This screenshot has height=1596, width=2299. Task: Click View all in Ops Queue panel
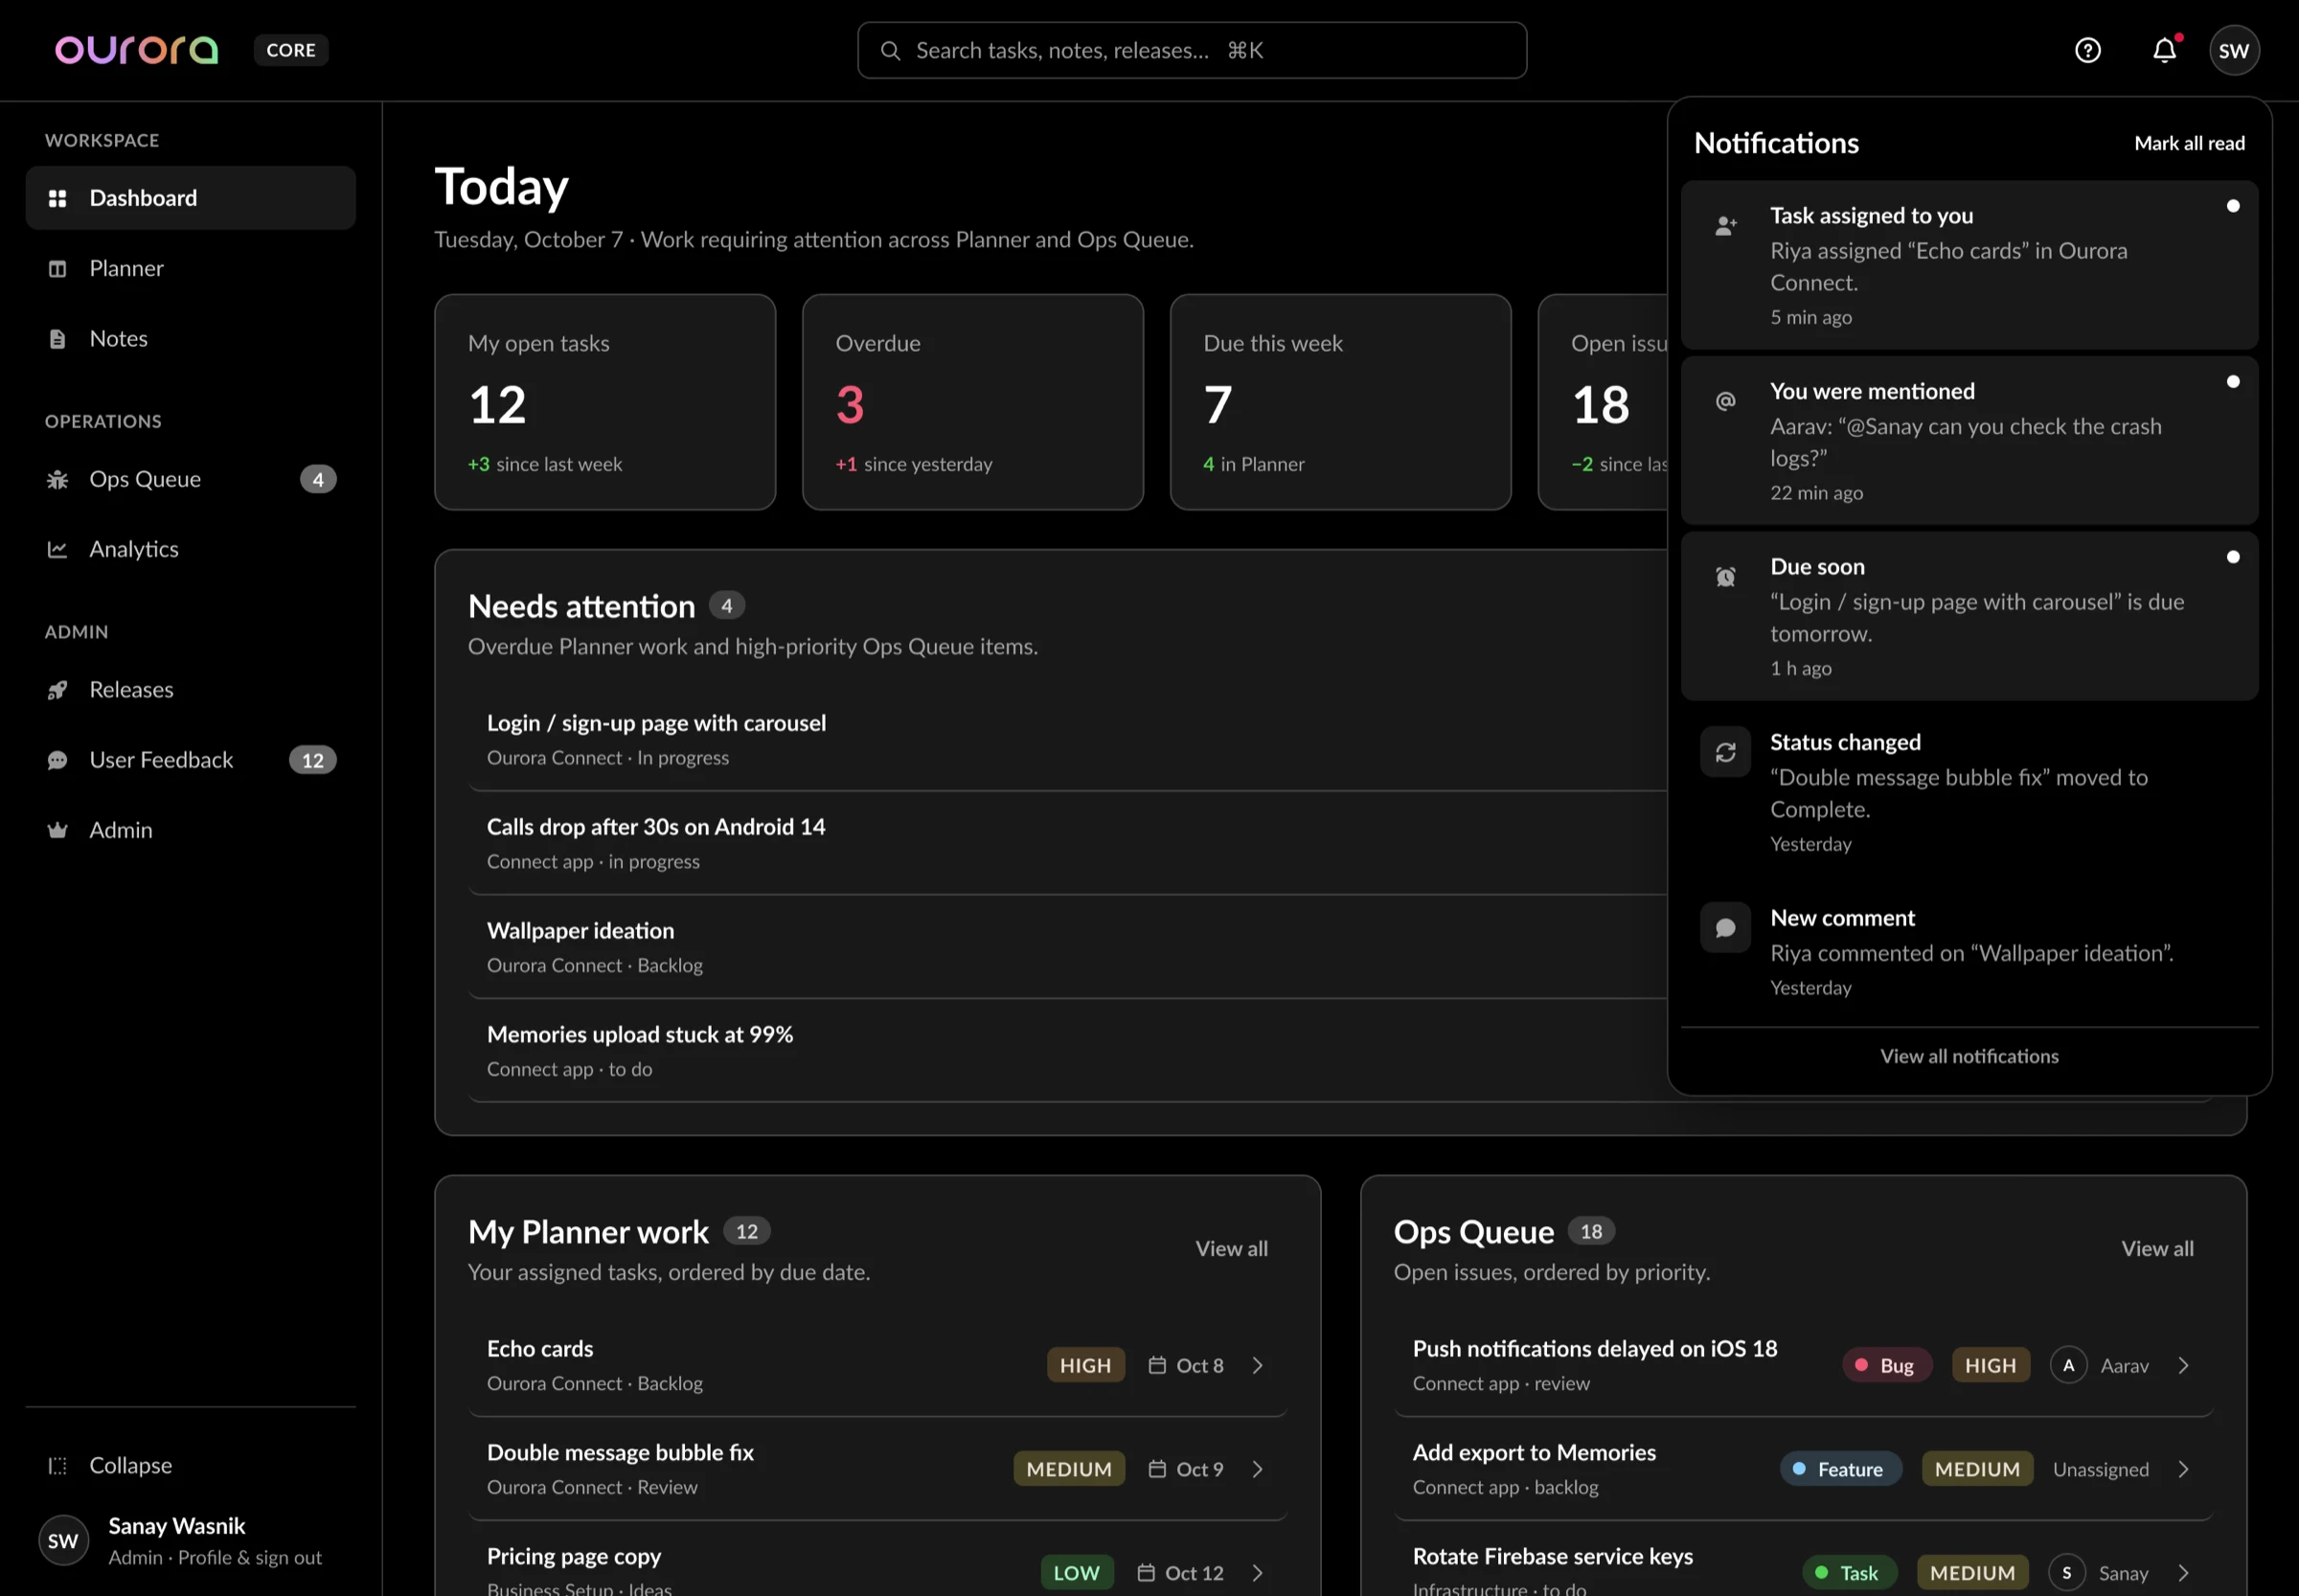(2157, 1248)
